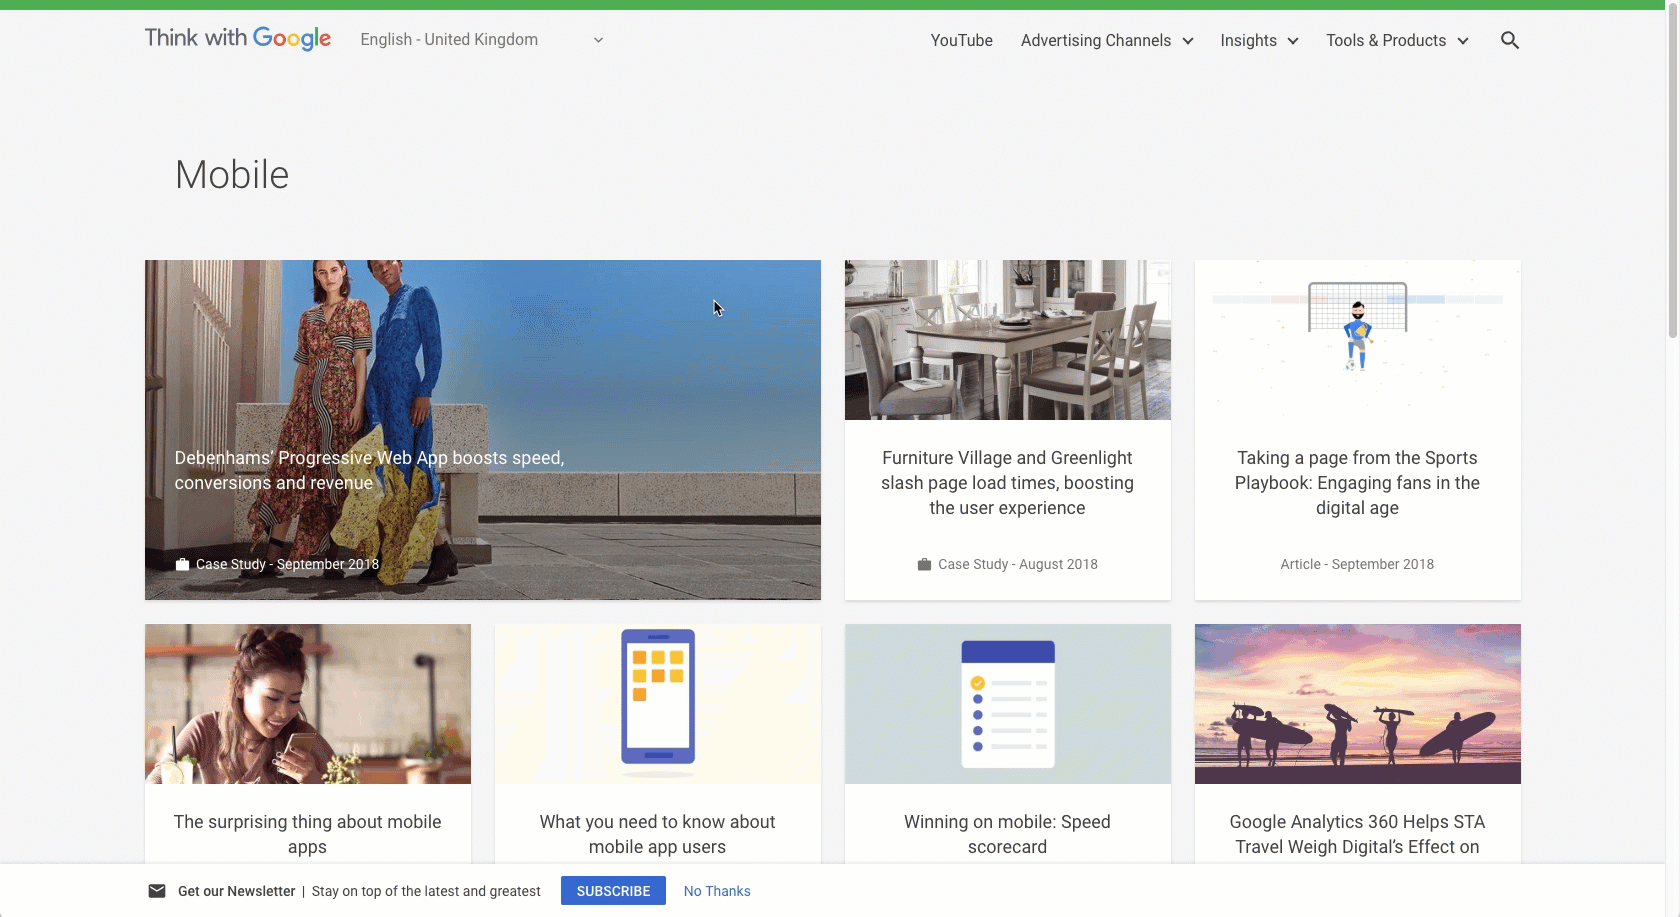The width and height of the screenshot is (1680, 917).
Task: Click the dining room furniture thumbnail
Action: click(x=1008, y=340)
